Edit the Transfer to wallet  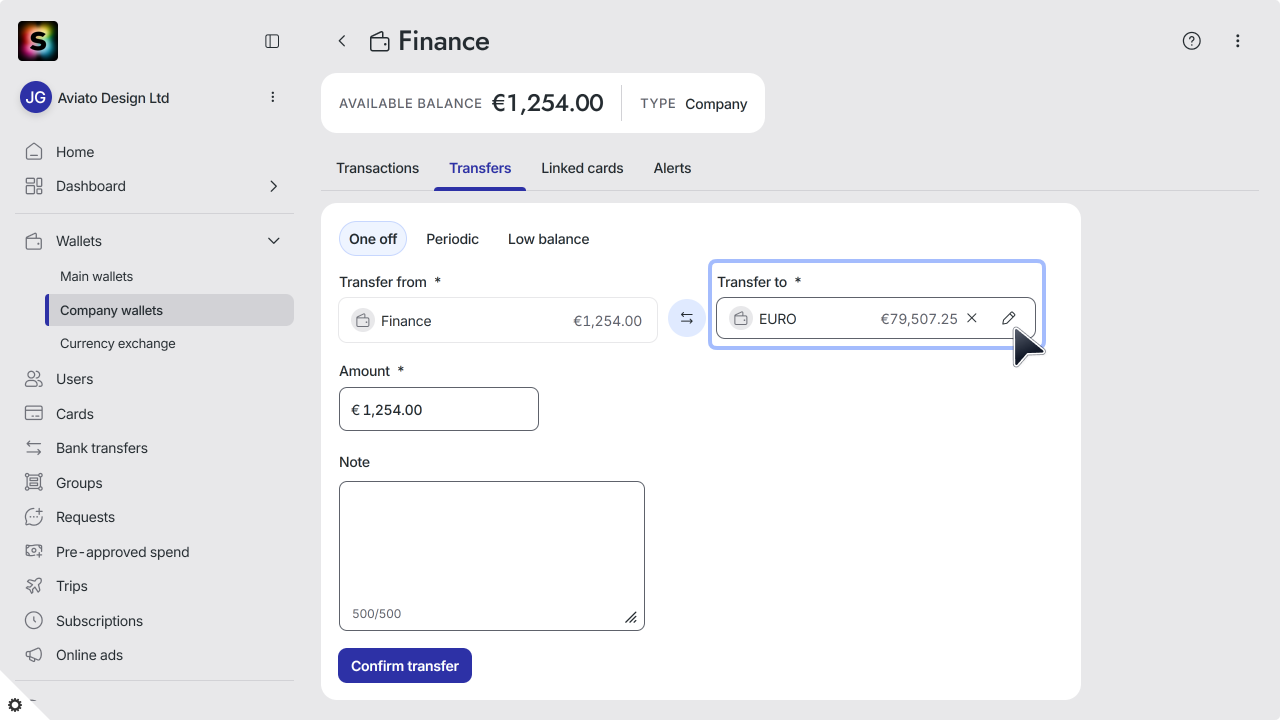tap(1008, 318)
